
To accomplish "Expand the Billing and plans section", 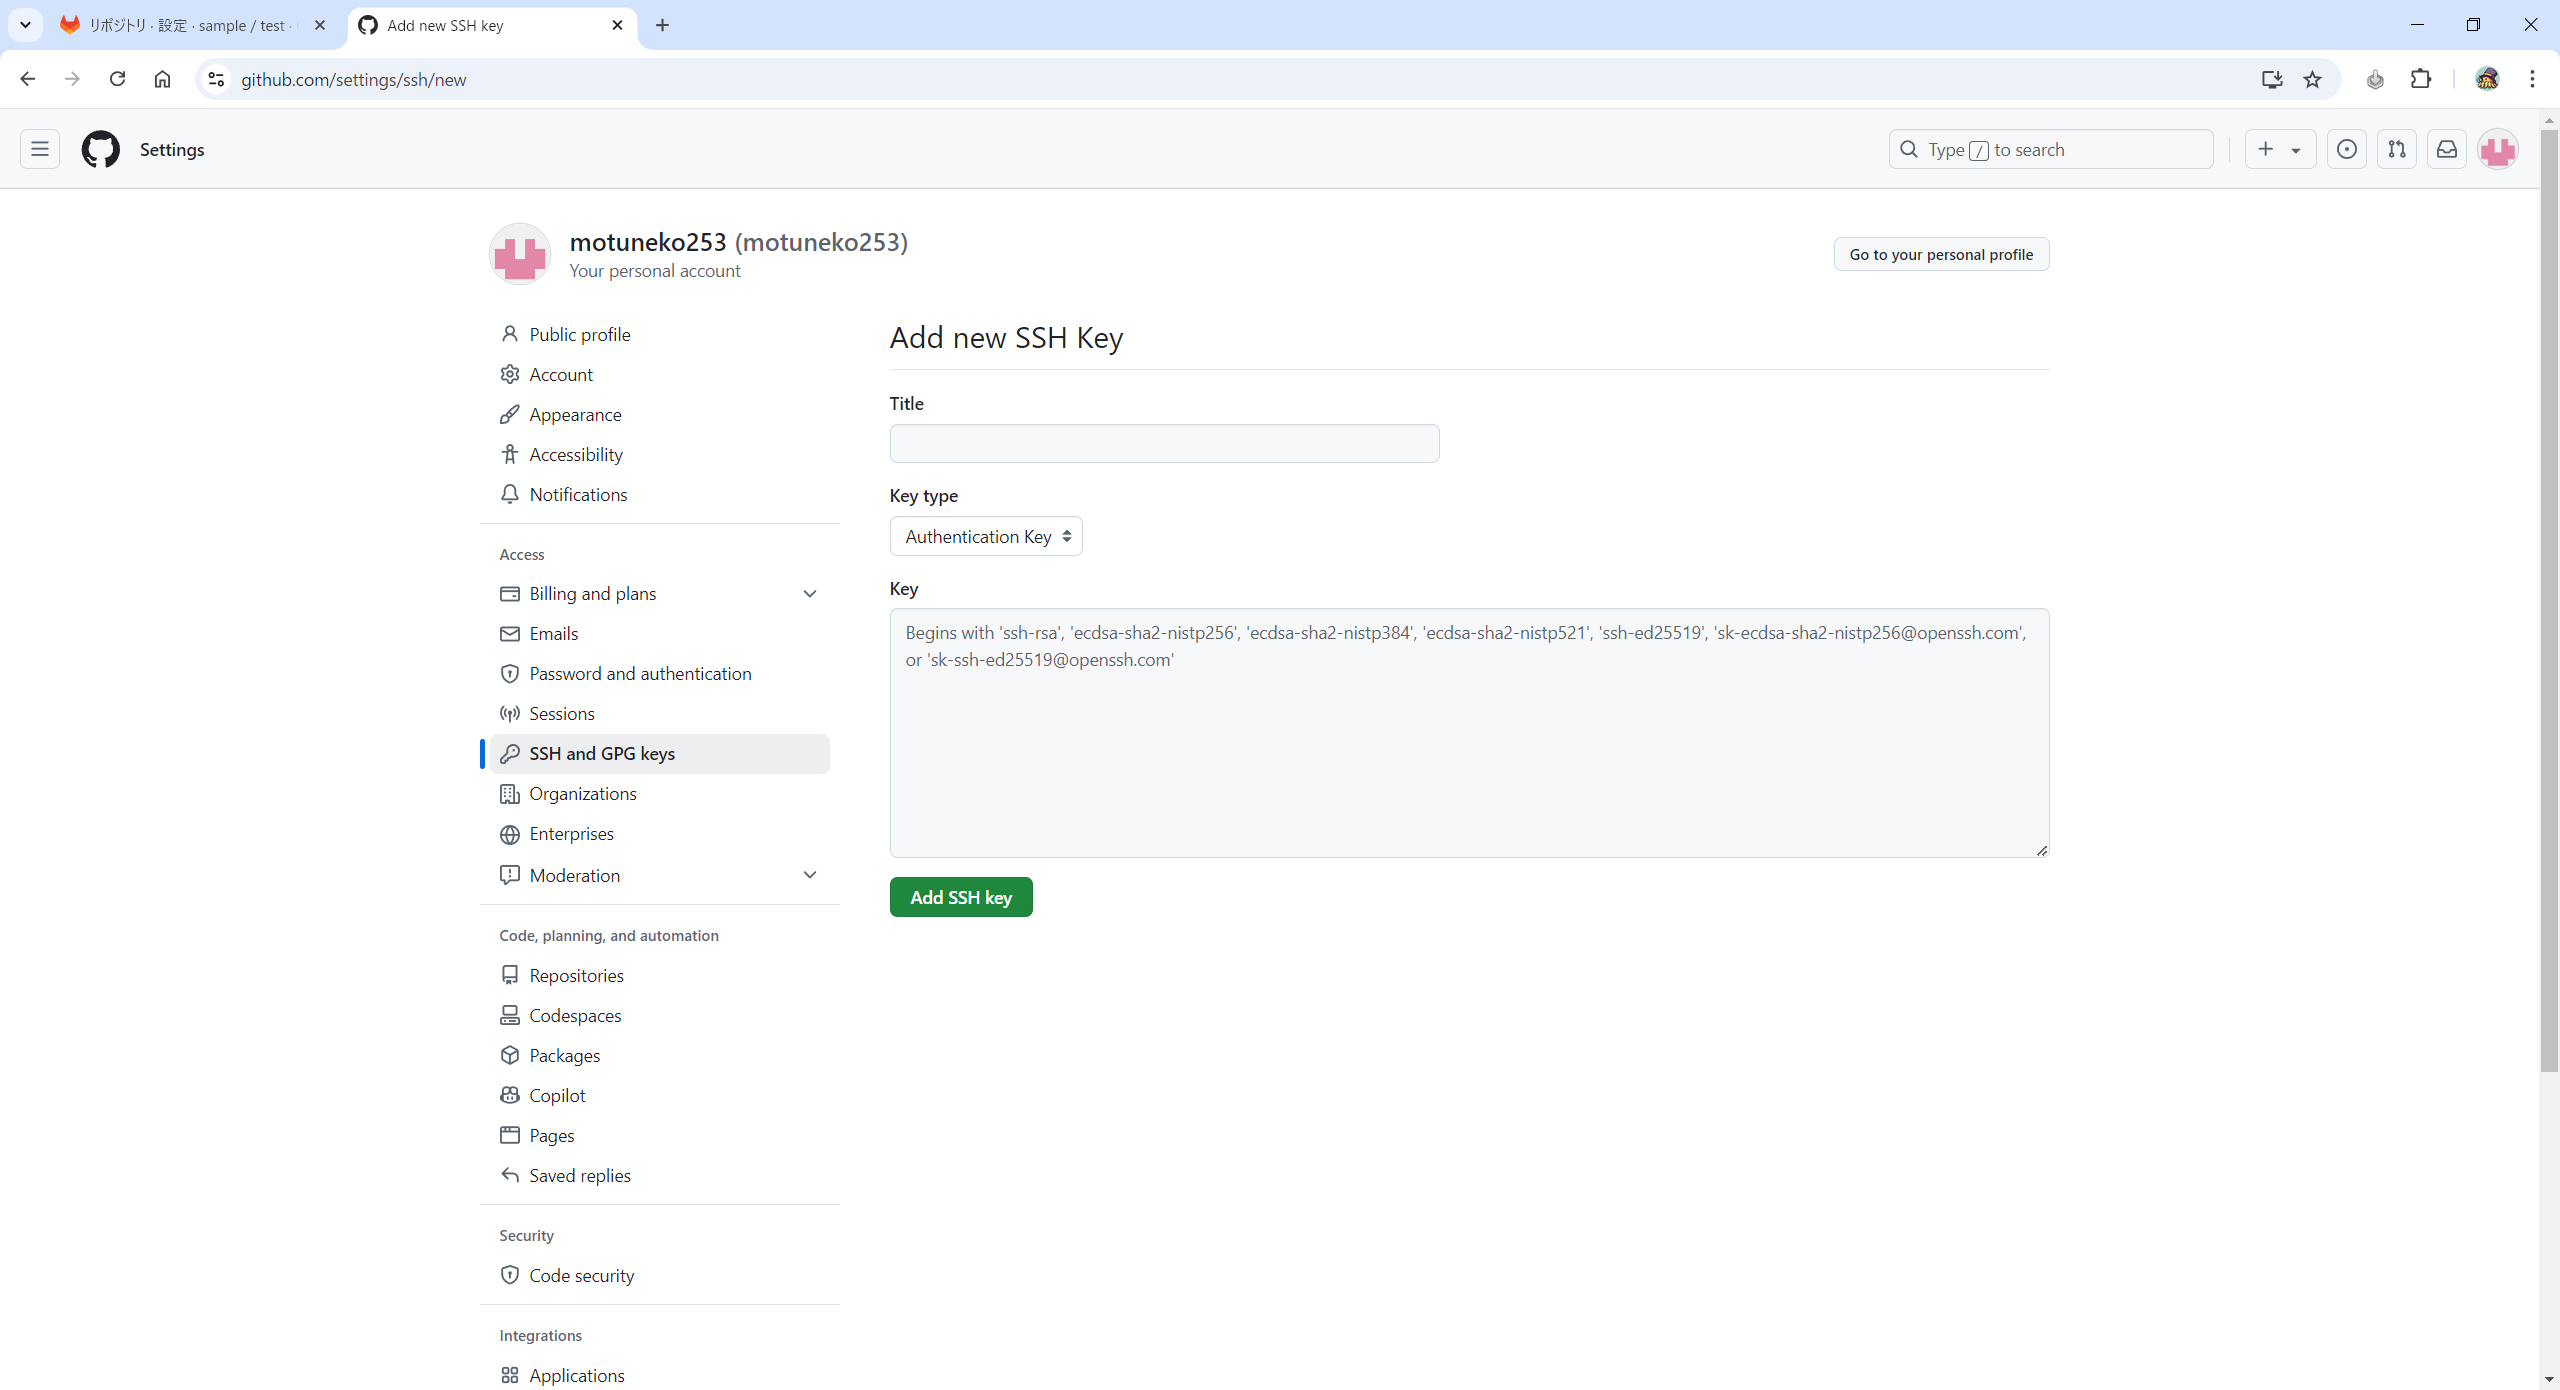I will pos(810,593).
